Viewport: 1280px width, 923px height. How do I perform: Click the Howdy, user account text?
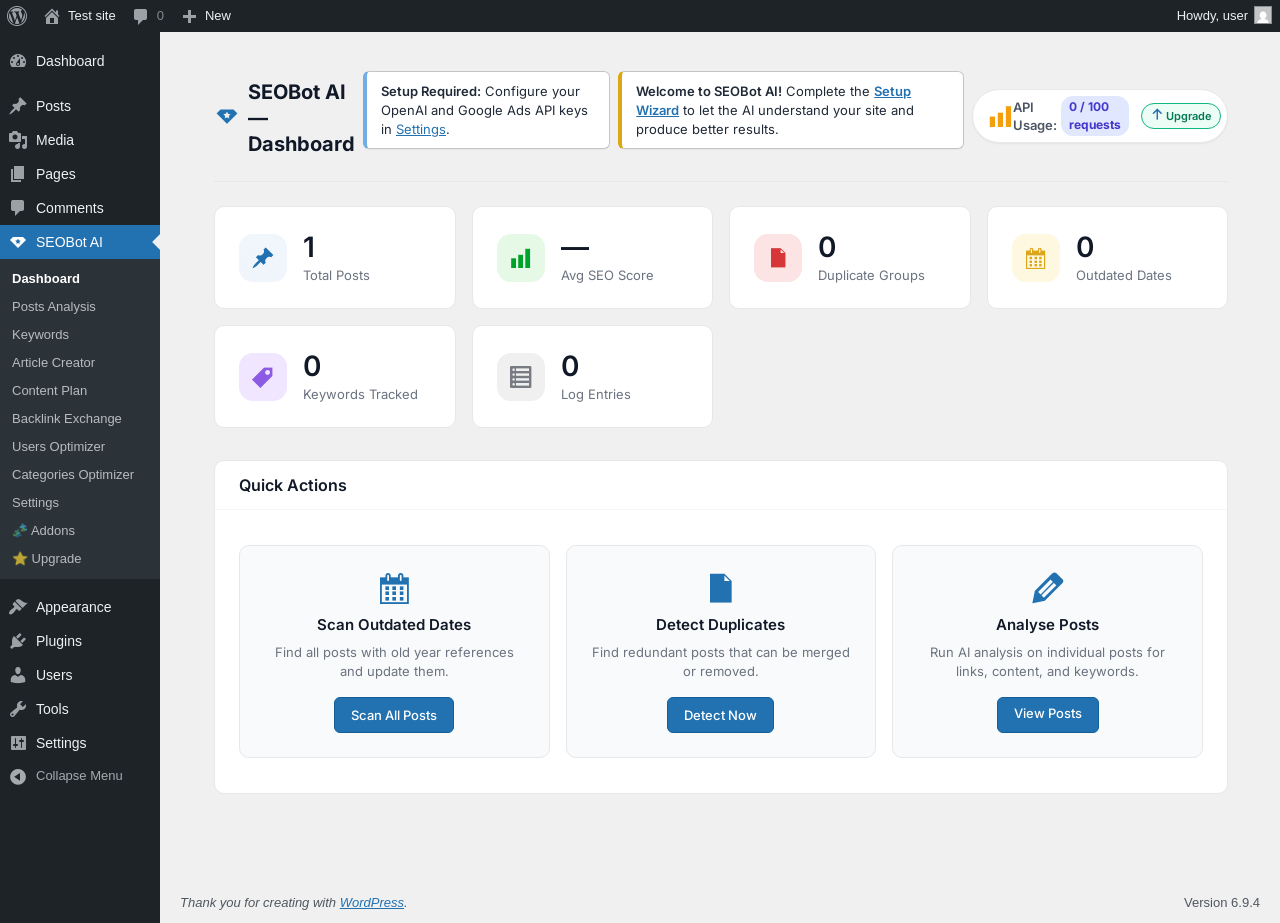click(x=1212, y=16)
